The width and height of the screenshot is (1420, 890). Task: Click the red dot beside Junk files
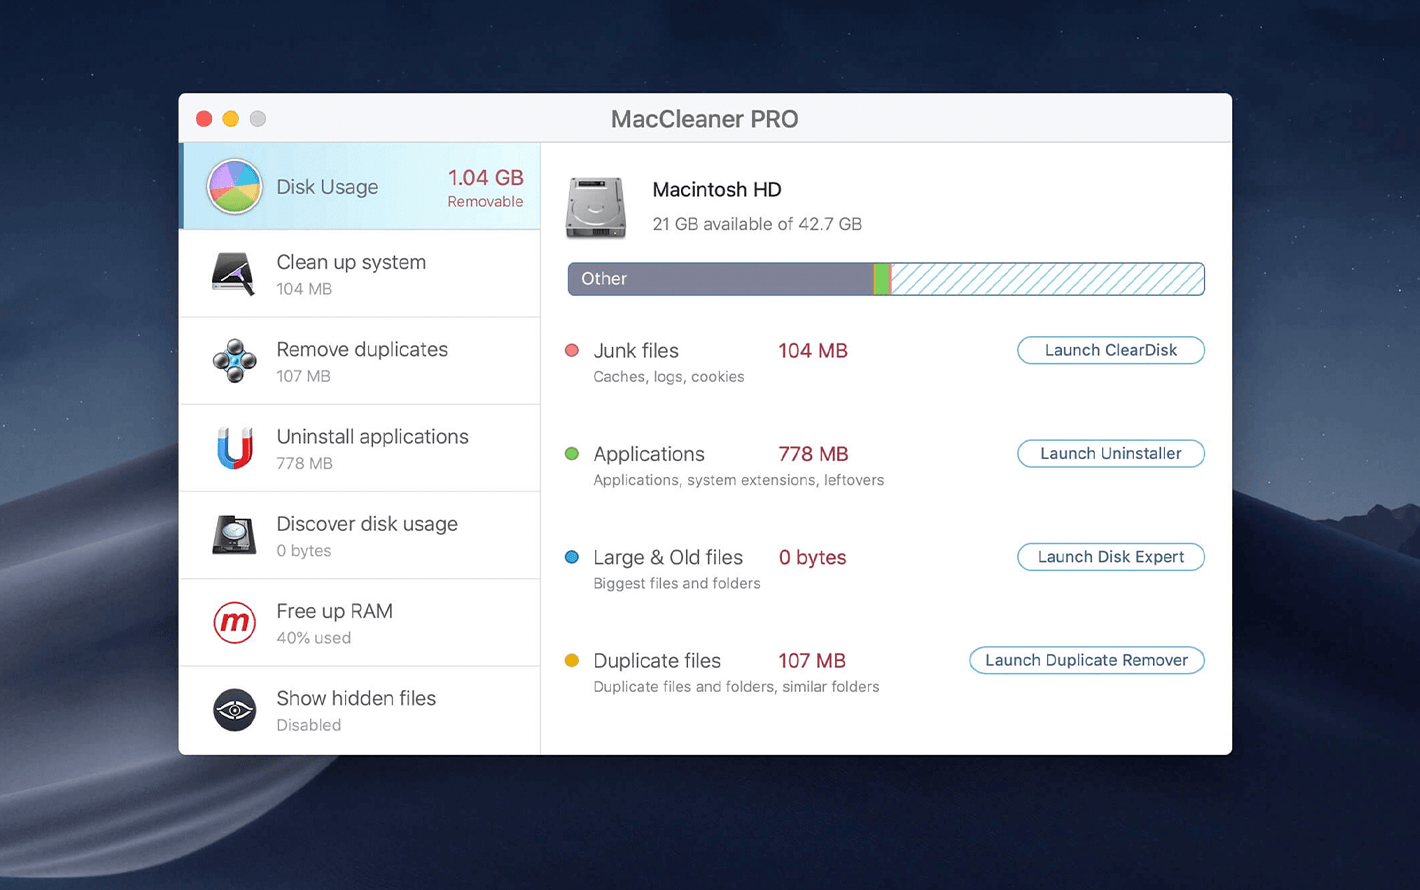tap(572, 350)
